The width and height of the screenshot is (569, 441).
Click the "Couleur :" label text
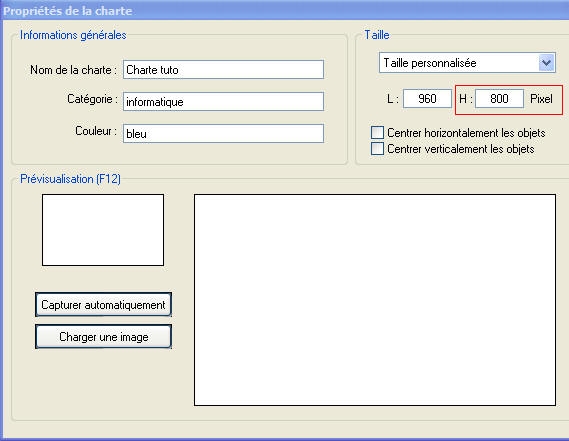[x=96, y=131]
